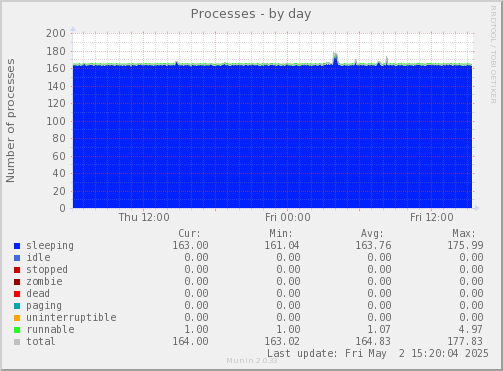The height and width of the screenshot is (371, 503).
Task: Select the 'uninterruptible' legend label
Action: (x=71, y=317)
